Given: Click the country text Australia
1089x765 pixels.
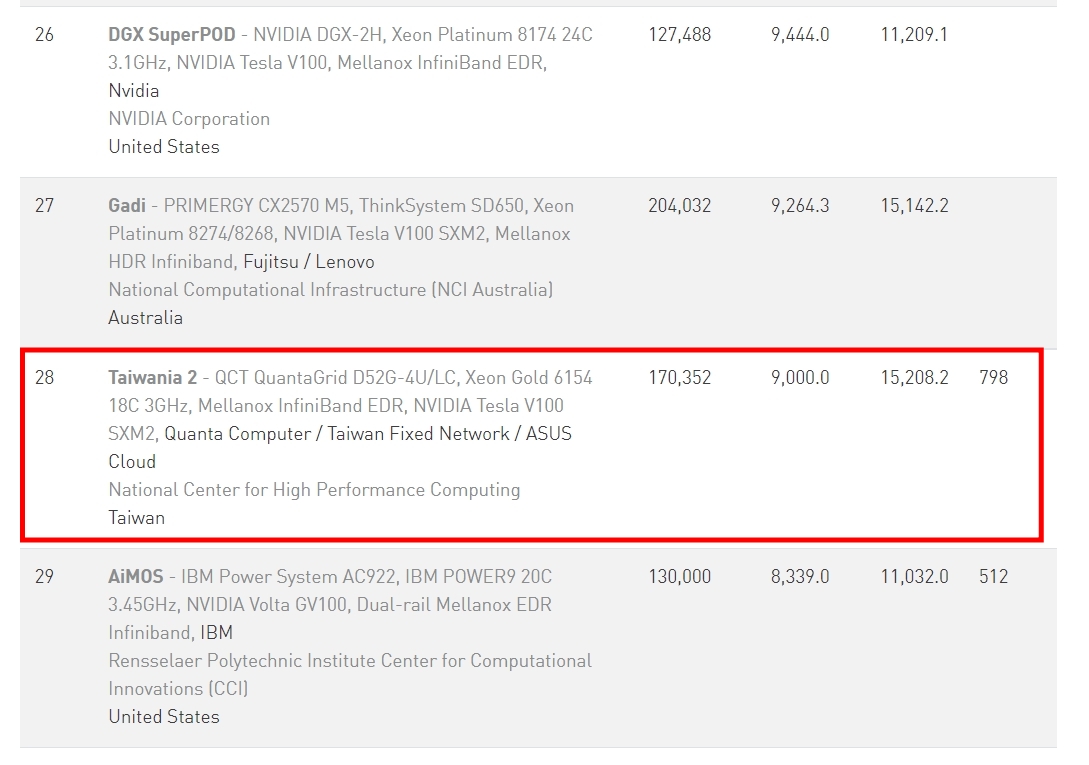Looking at the screenshot, I should pos(146,318).
